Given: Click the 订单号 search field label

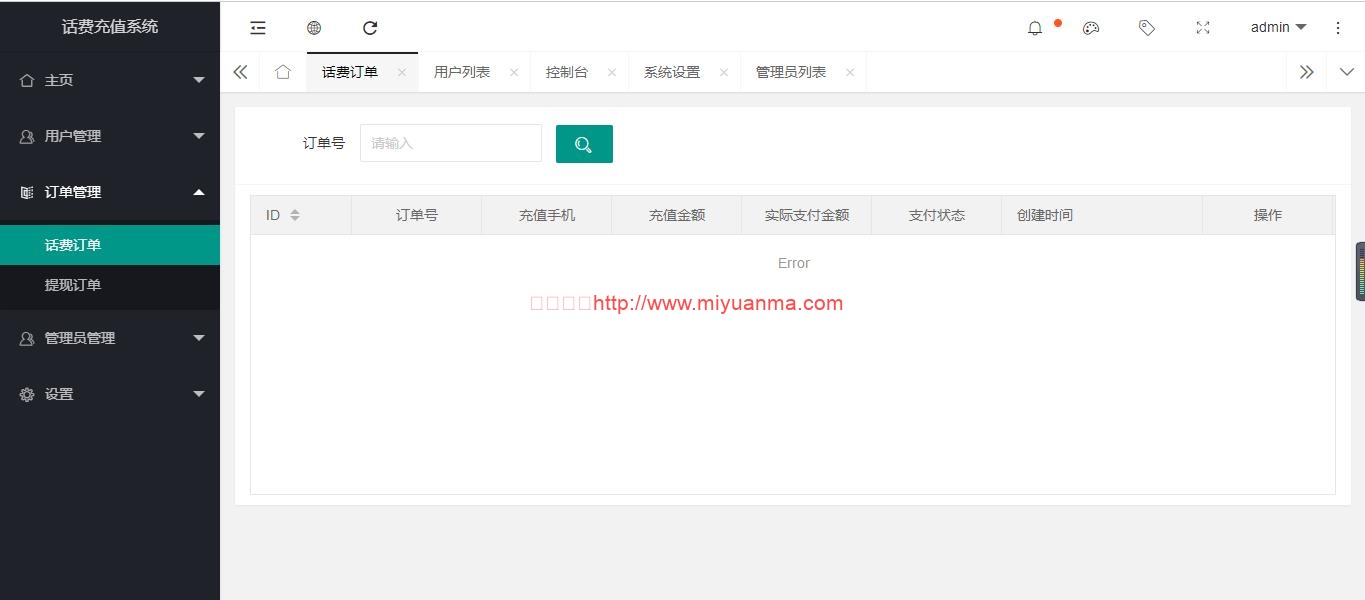Looking at the screenshot, I should pos(324,143).
